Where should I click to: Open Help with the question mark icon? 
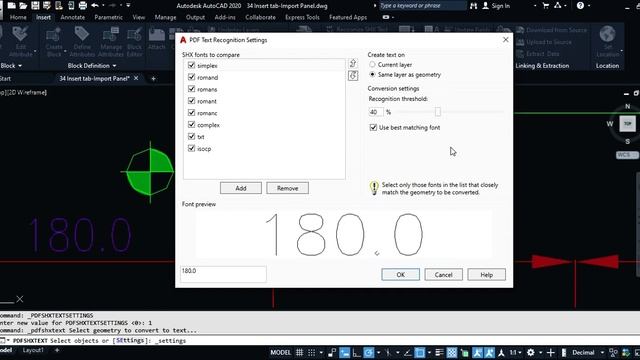tap(580, 6)
